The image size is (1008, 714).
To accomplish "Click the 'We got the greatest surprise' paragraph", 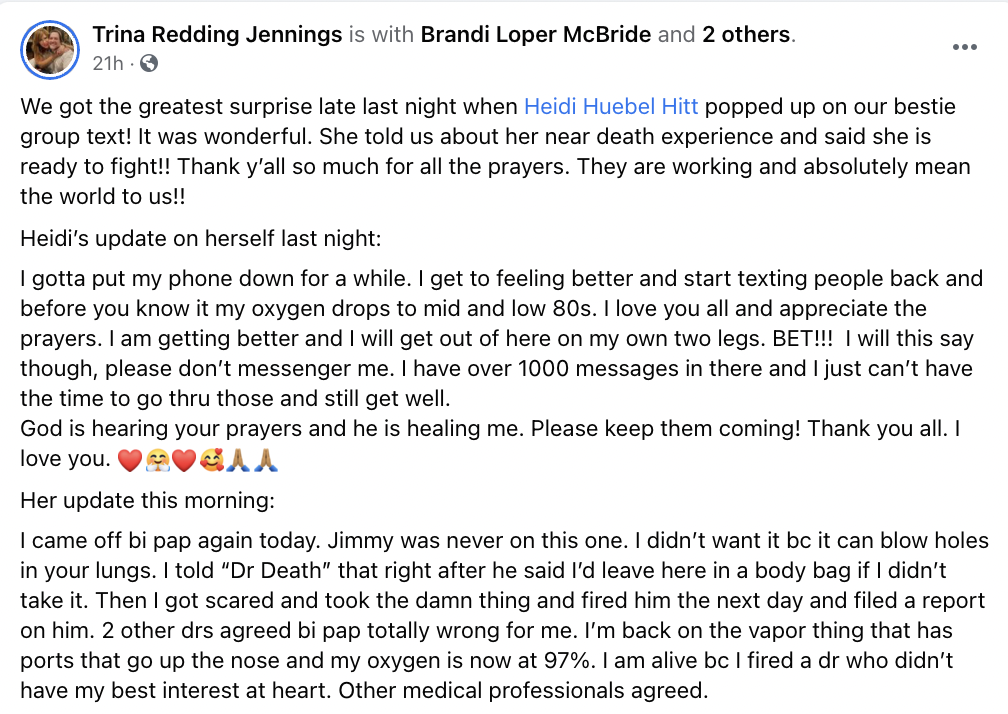I will pyautogui.click(x=495, y=151).
